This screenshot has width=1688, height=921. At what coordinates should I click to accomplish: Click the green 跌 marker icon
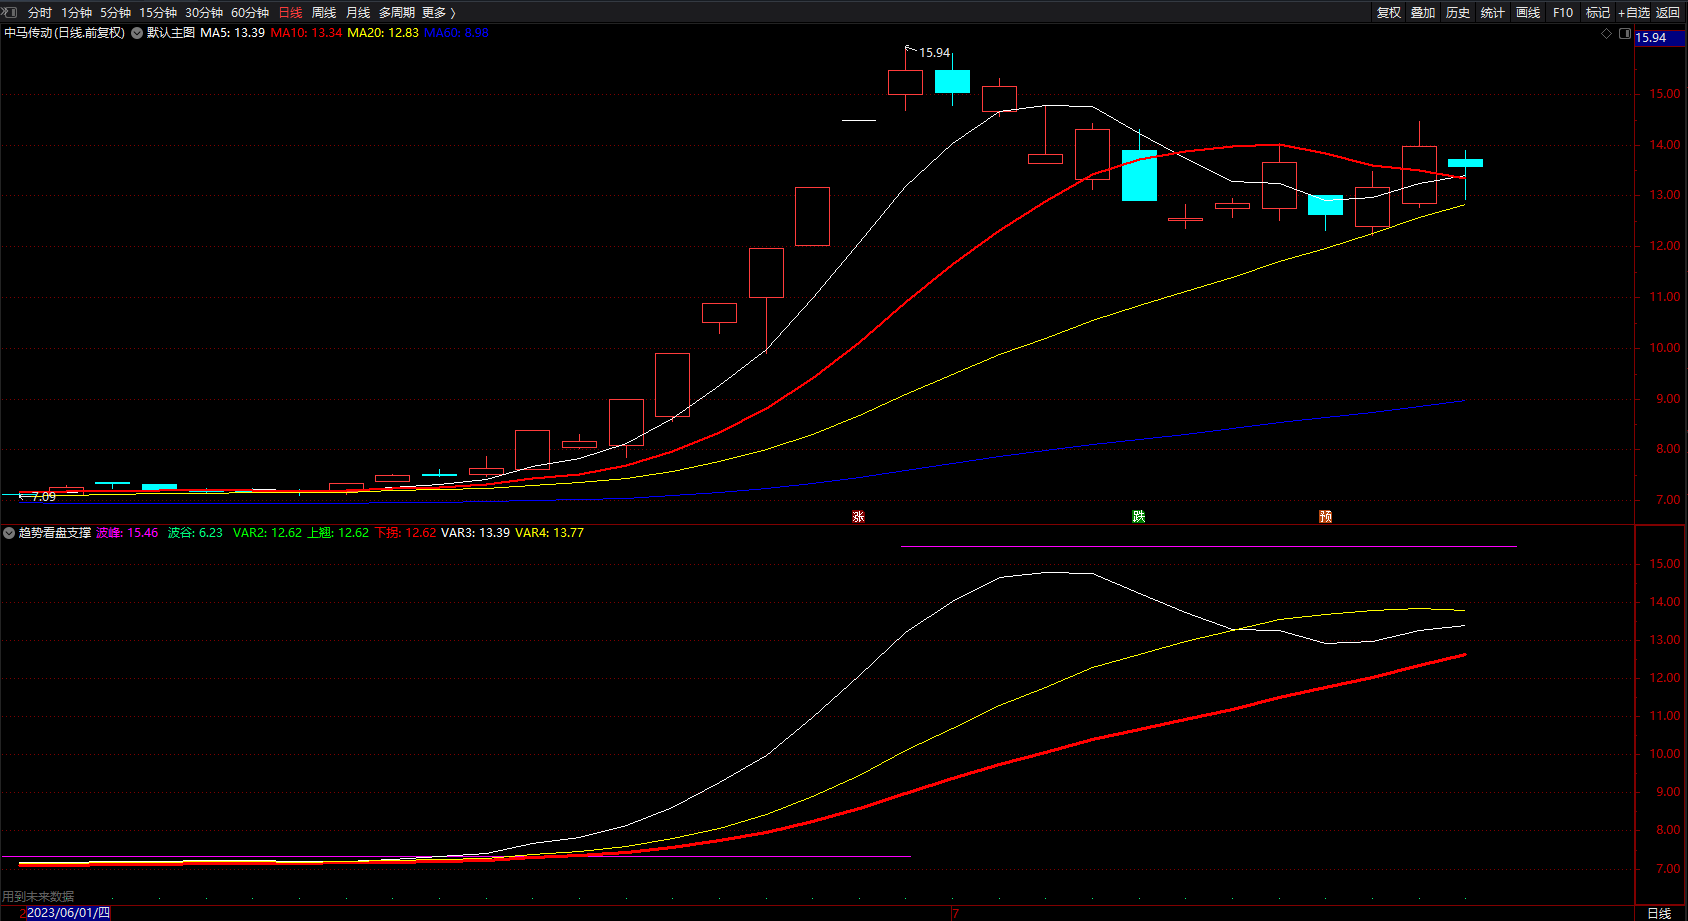click(1138, 516)
